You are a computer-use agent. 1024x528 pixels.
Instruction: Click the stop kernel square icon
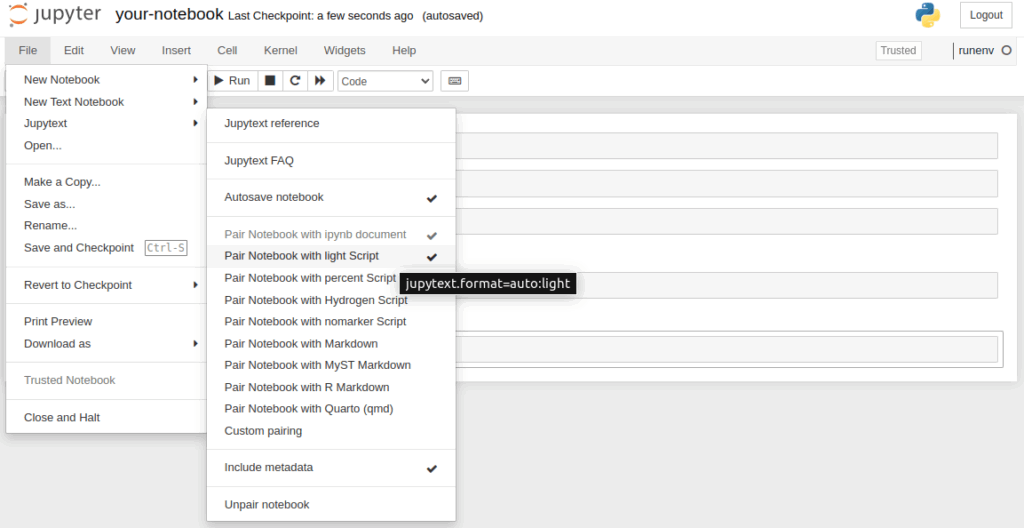(x=270, y=80)
